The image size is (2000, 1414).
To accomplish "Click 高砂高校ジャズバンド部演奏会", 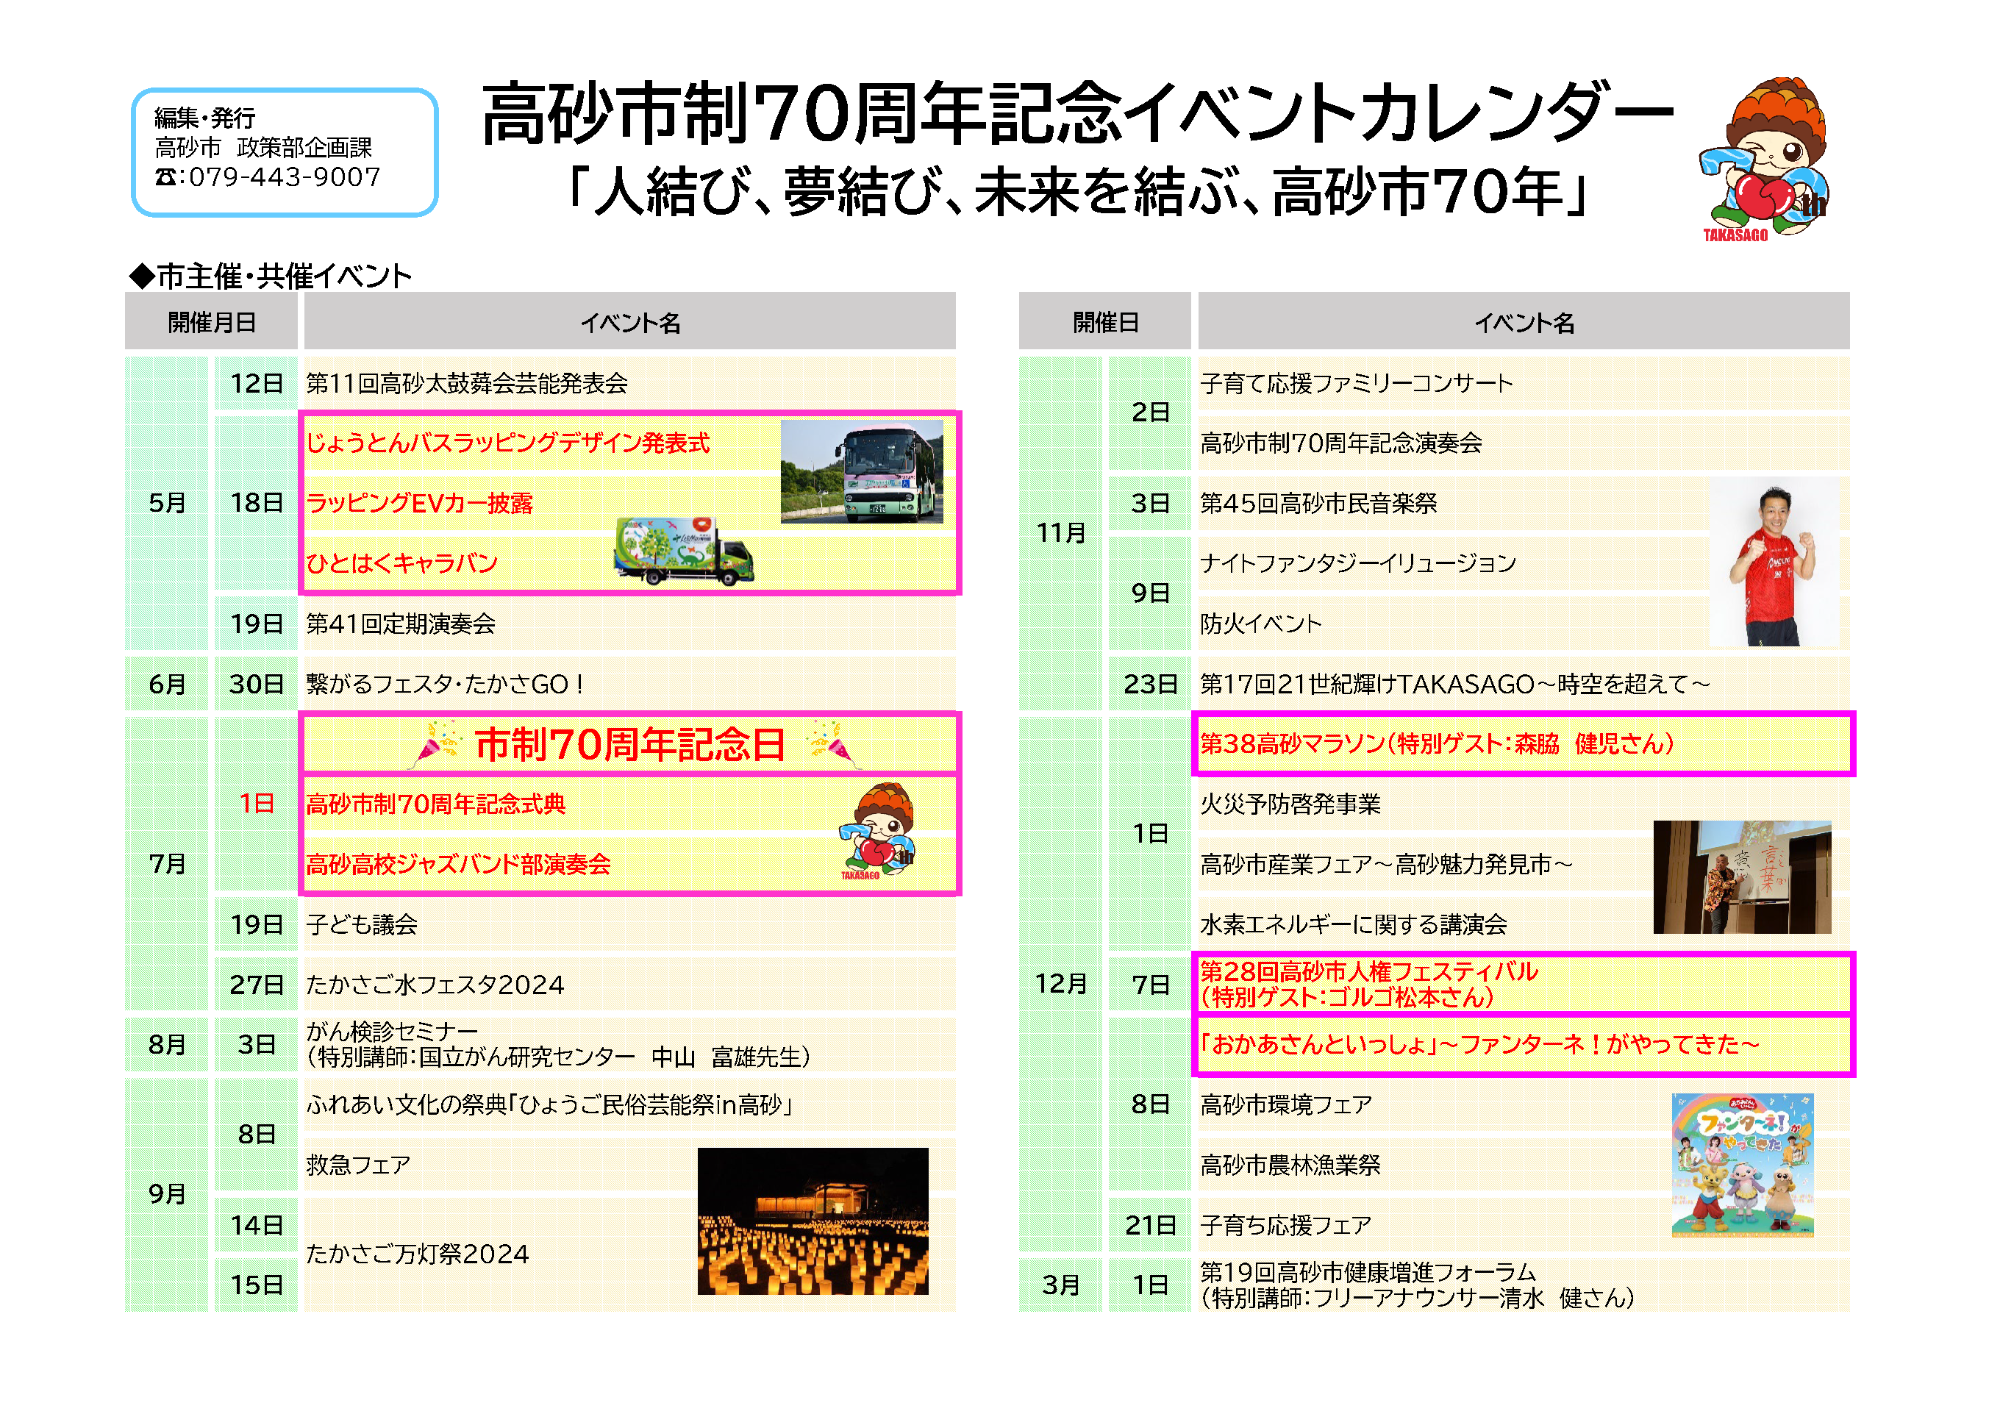I will [458, 864].
